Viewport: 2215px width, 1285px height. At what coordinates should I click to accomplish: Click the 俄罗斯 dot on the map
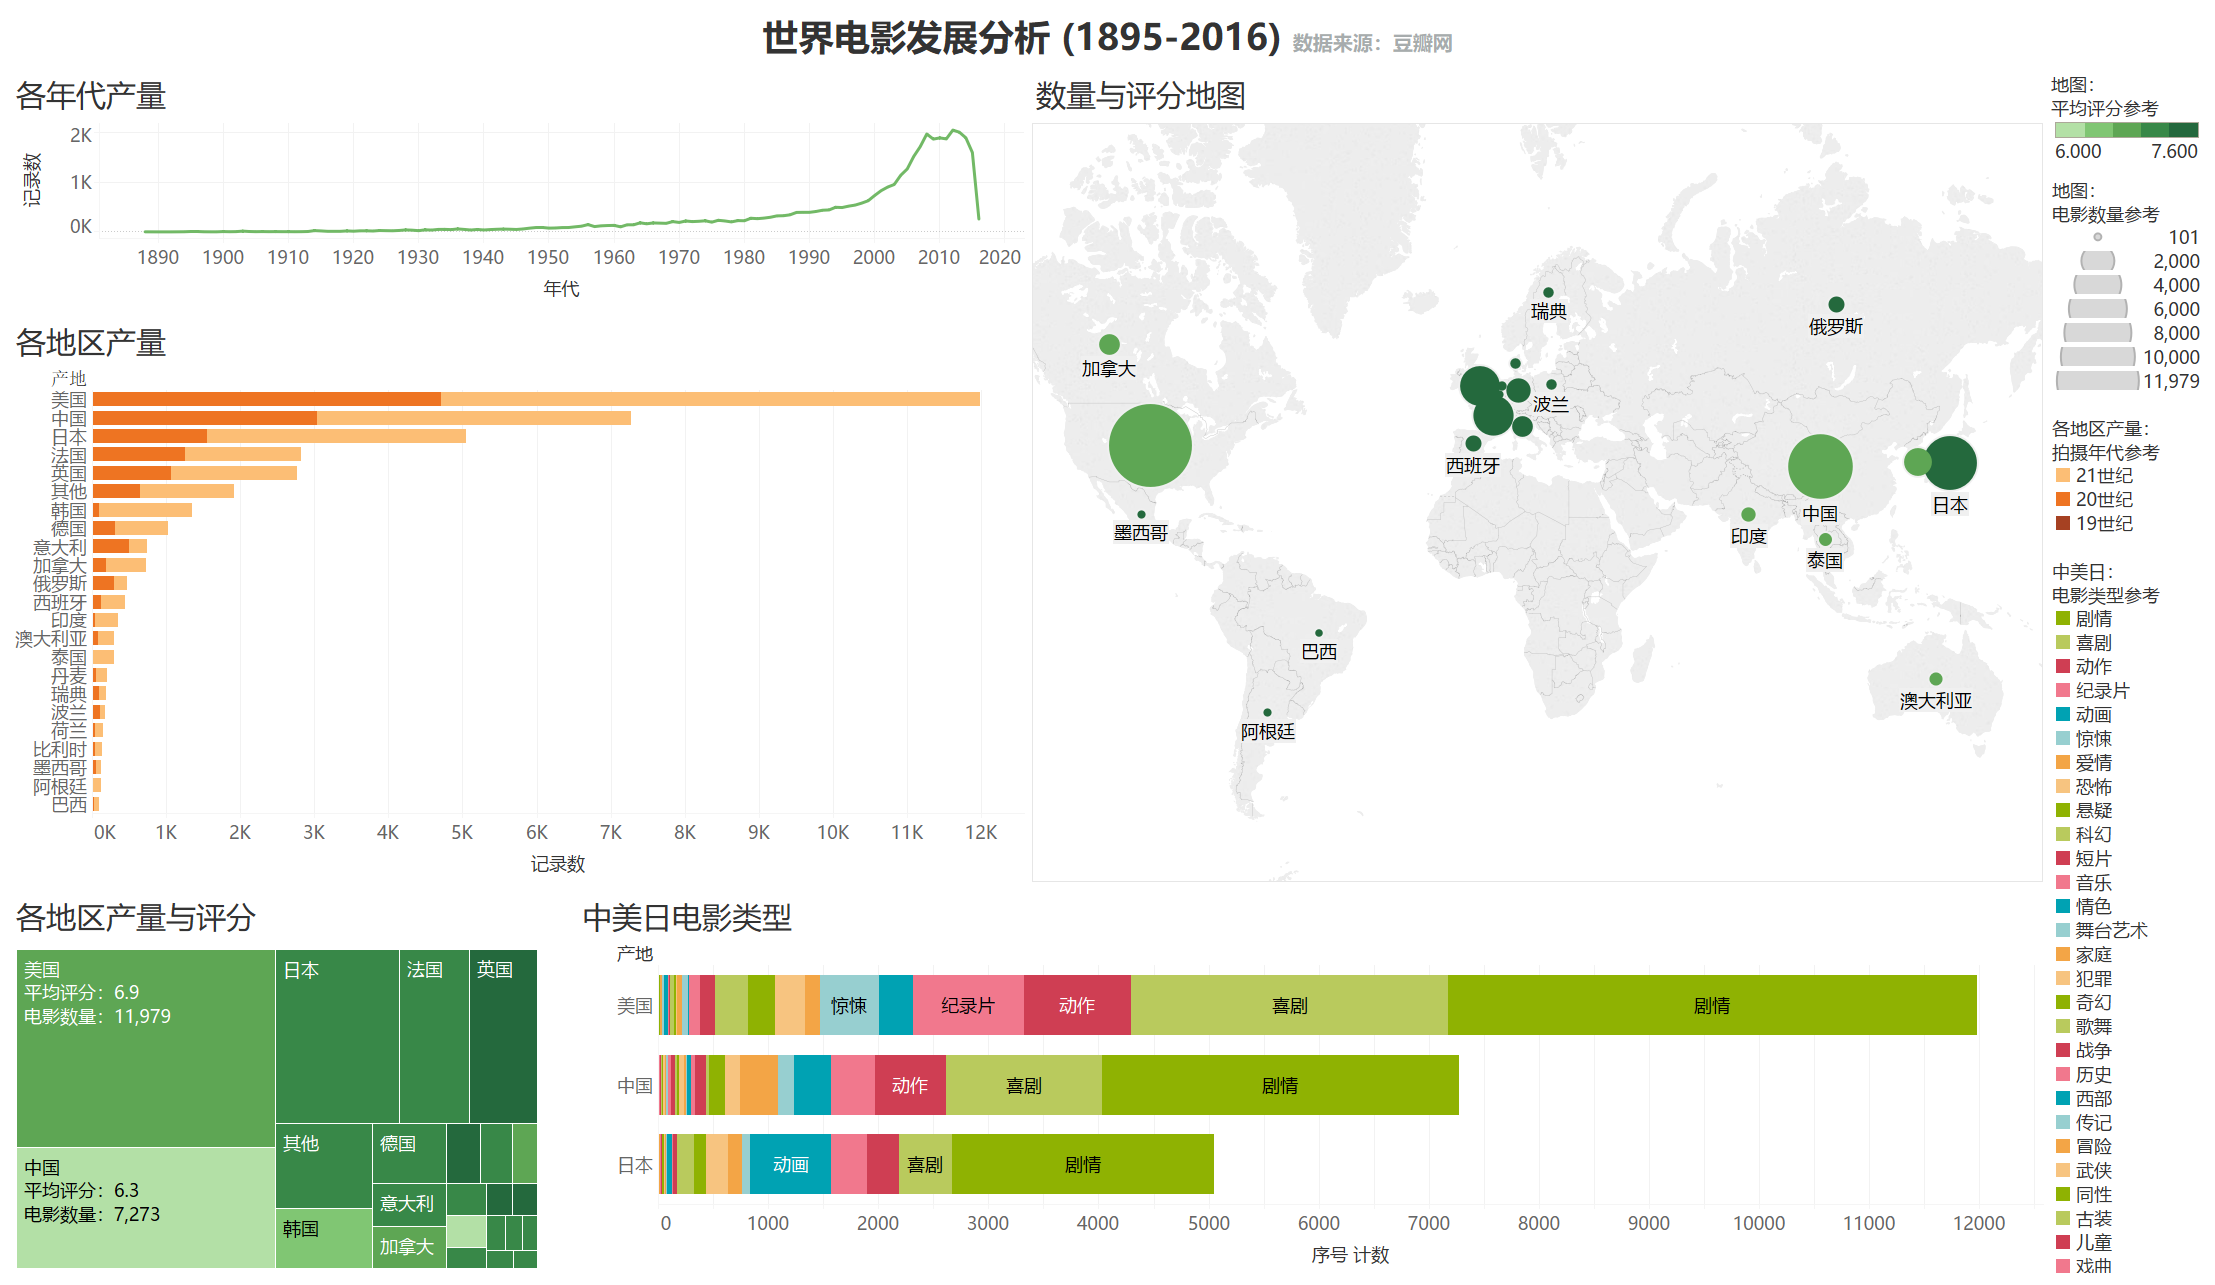[x=1836, y=304]
